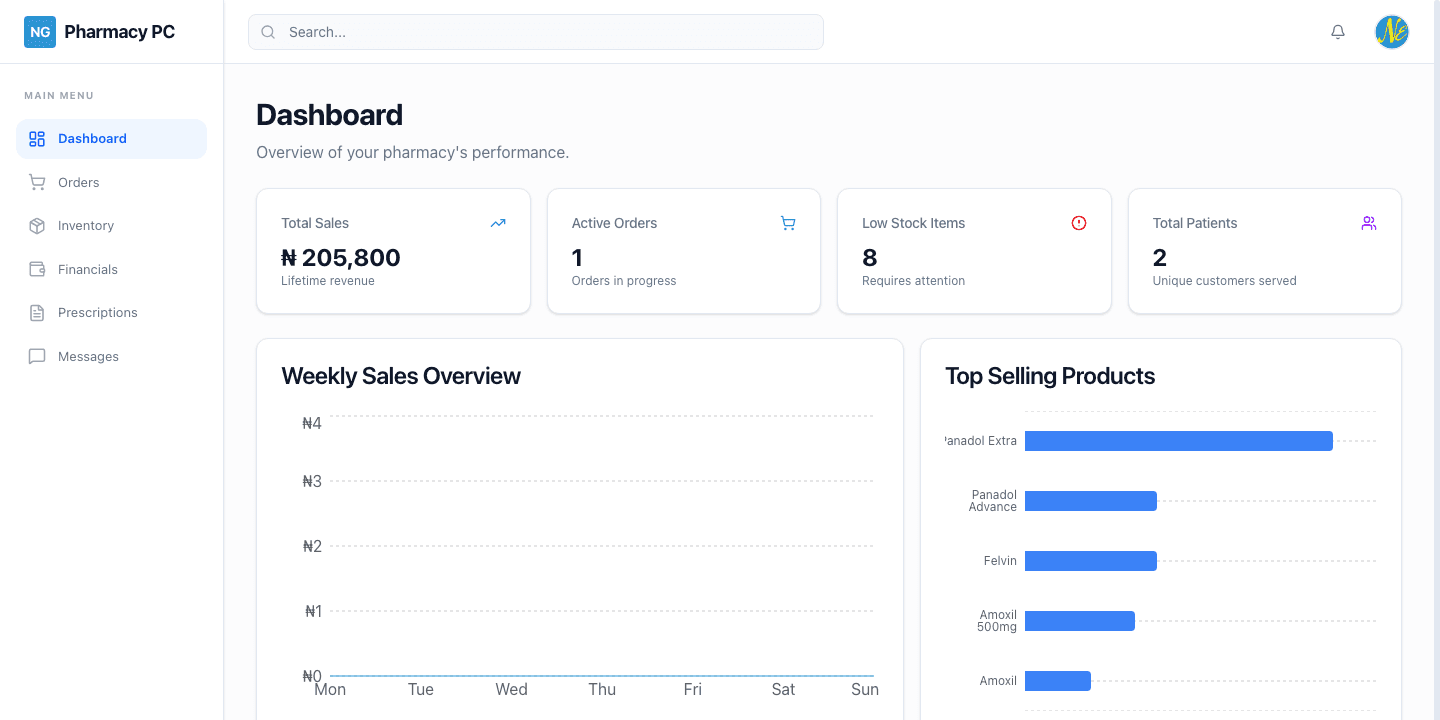
Task: Click the Top Selling Products heading
Action: [1050, 376]
